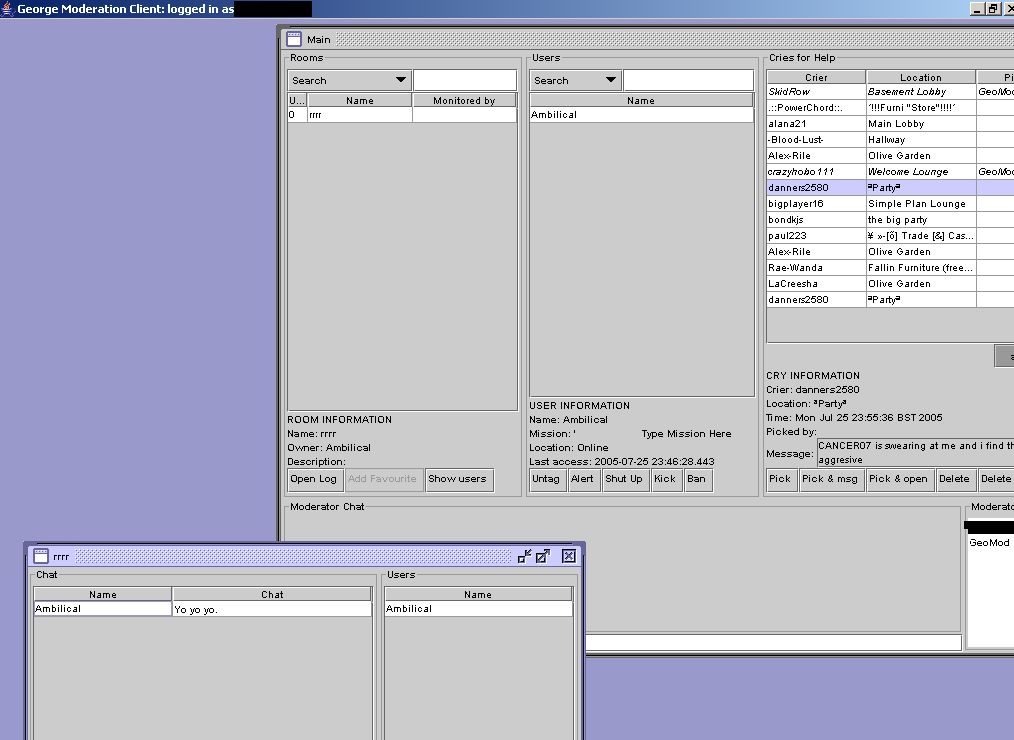Select room rrrr in the Rooms list
Viewport: 1014px width, 740px height.
tap(360, 115)
